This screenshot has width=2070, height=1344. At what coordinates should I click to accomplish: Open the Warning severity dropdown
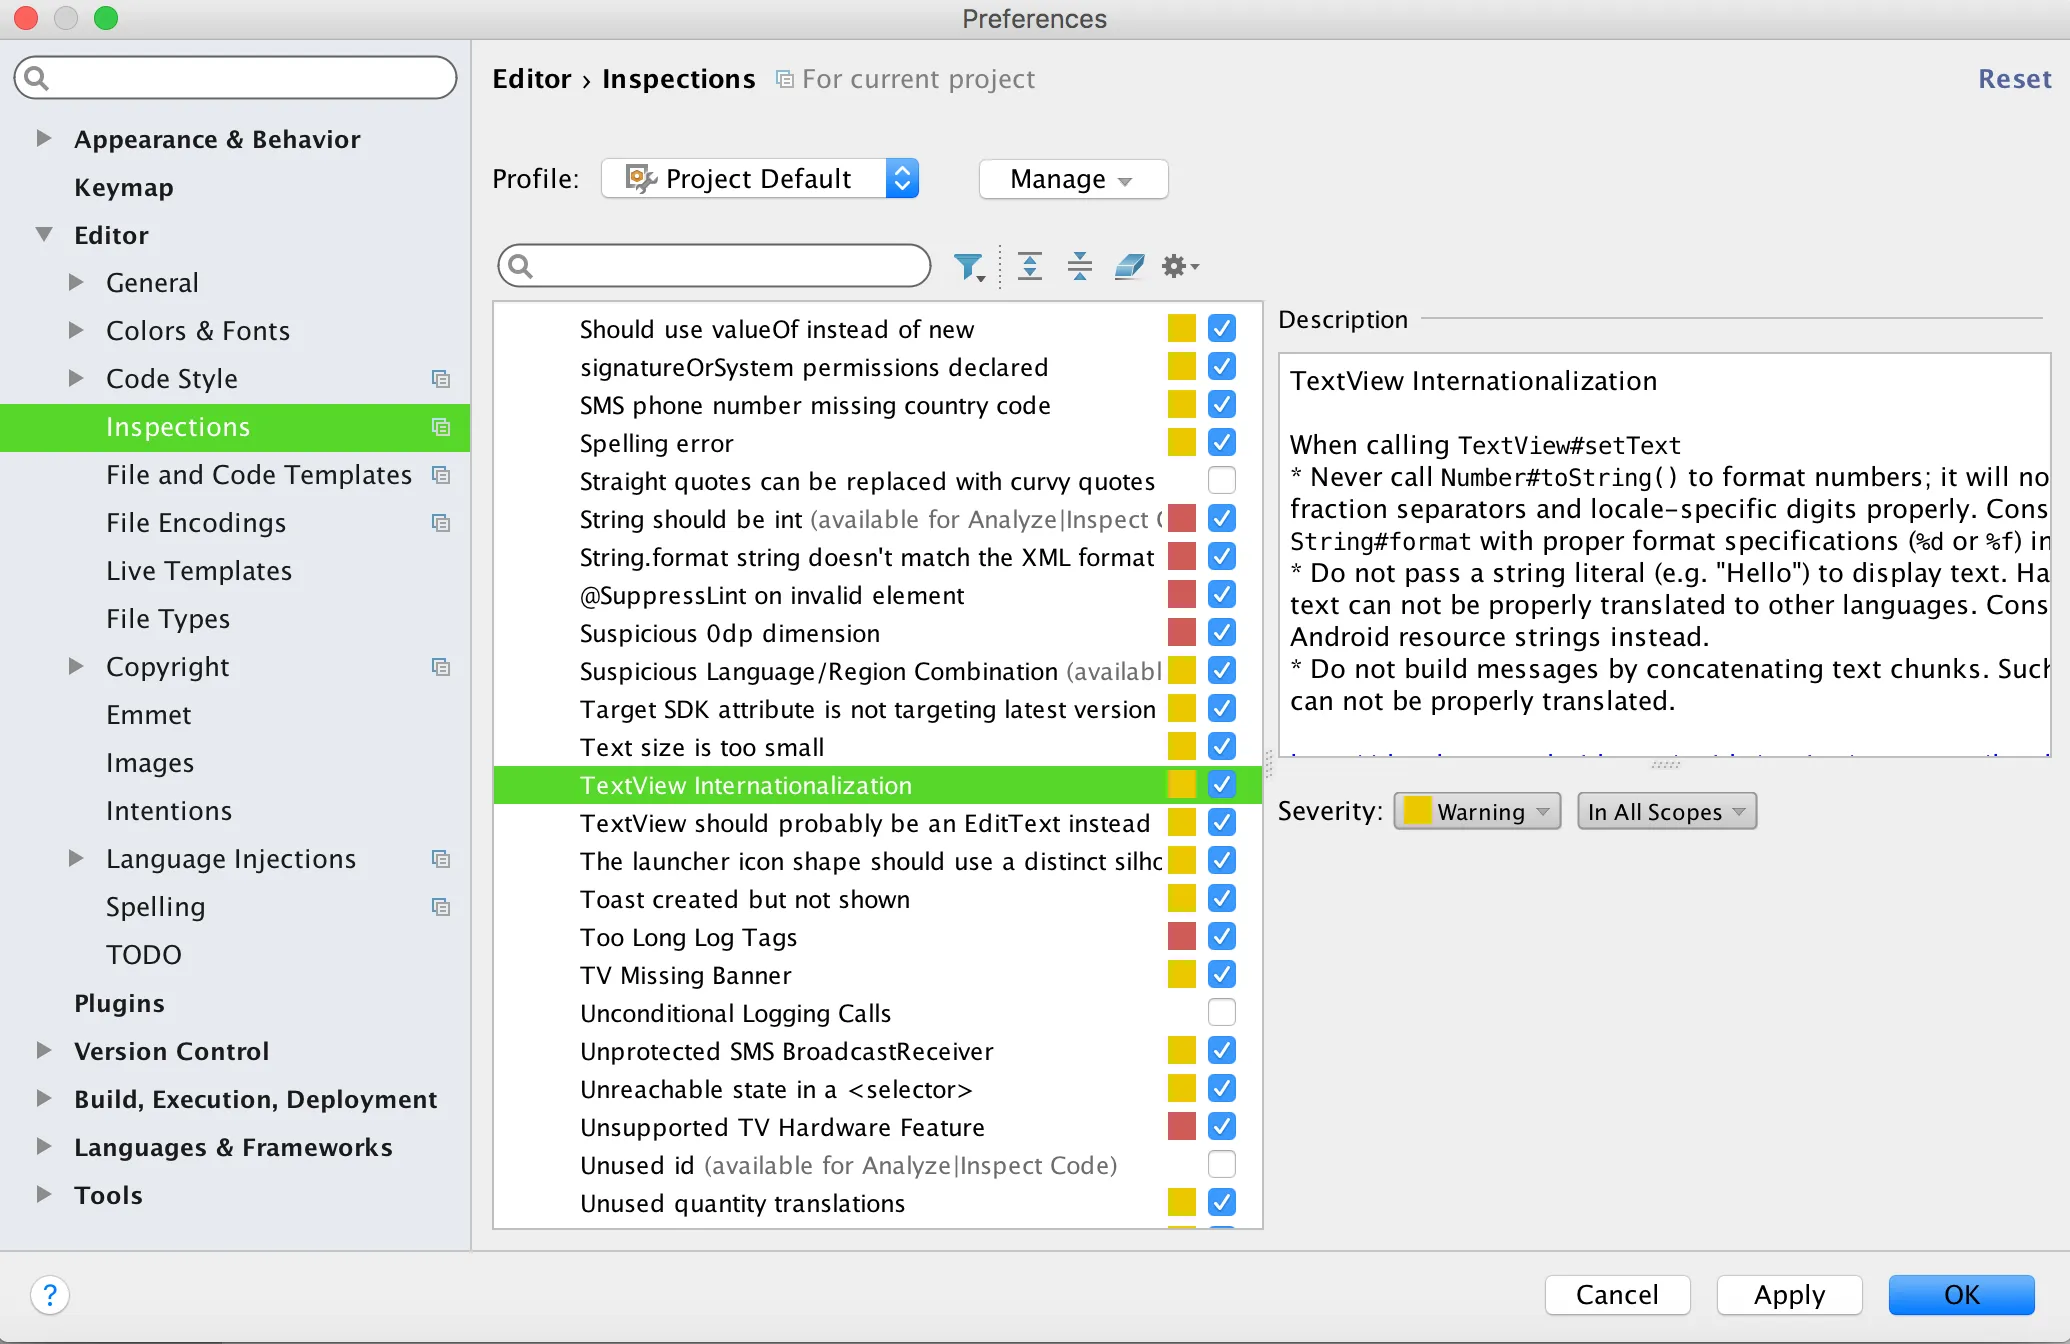coord(1477,811)
